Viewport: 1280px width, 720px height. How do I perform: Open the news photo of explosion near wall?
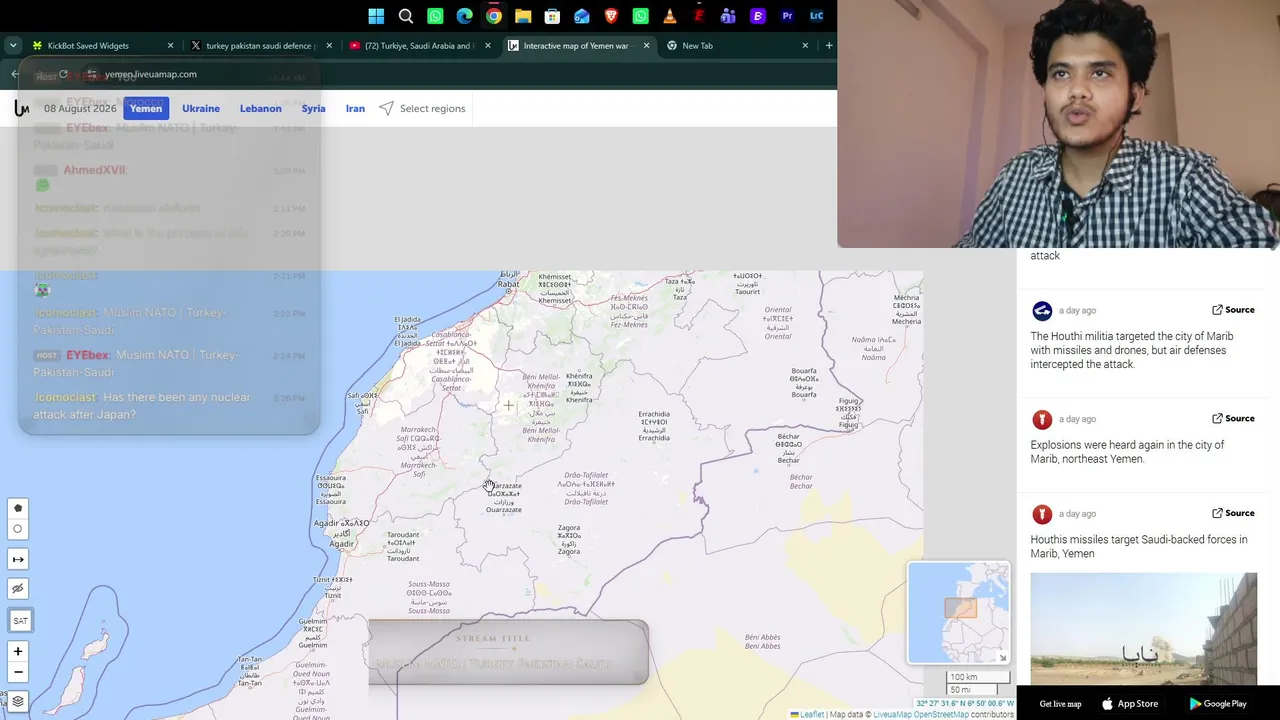1143,628
